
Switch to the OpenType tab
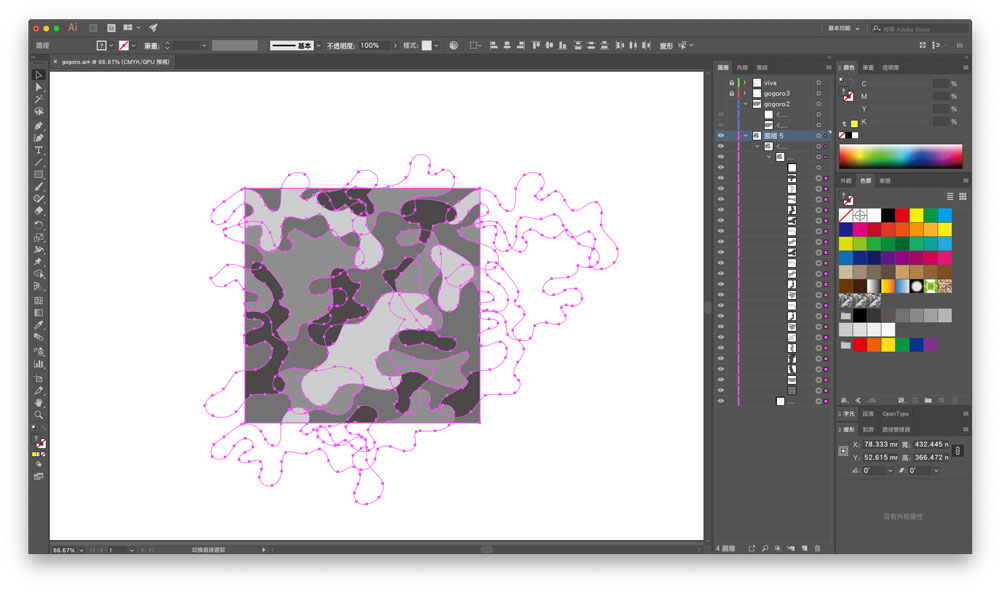pos(895,414)
